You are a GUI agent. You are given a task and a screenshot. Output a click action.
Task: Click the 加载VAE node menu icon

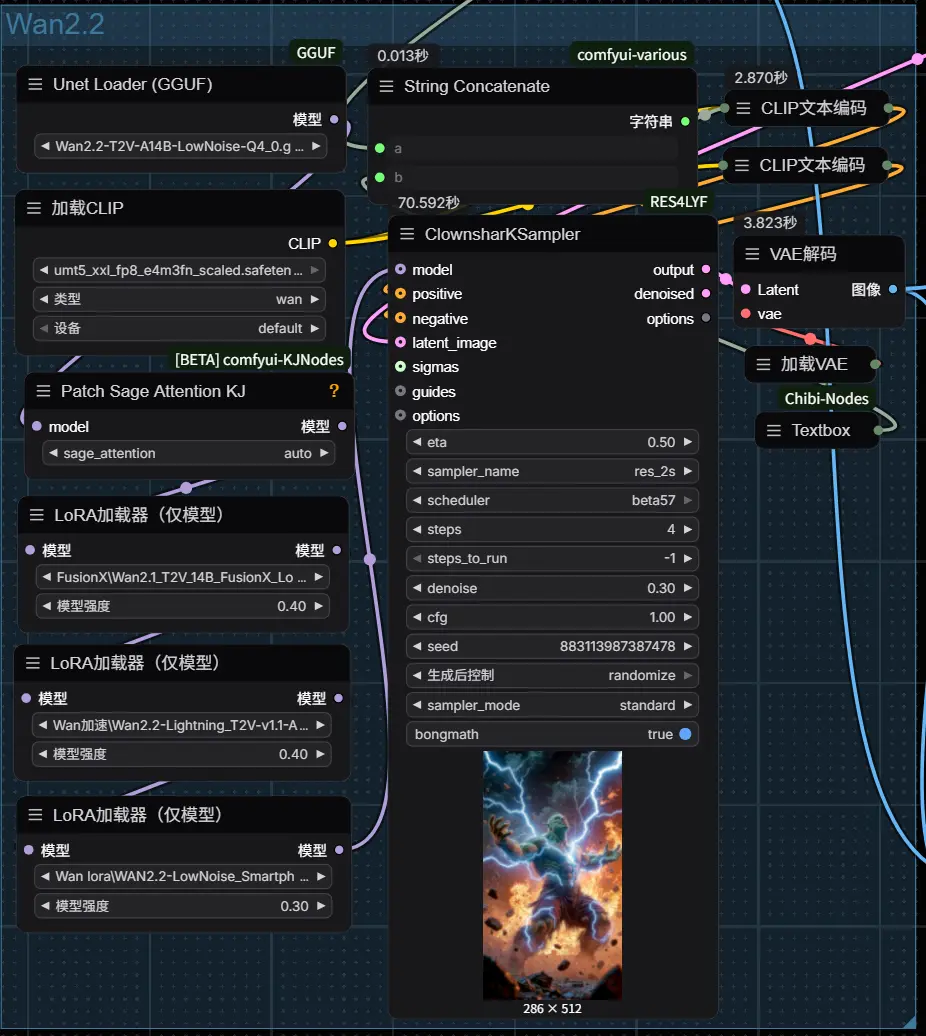(763, 364)
